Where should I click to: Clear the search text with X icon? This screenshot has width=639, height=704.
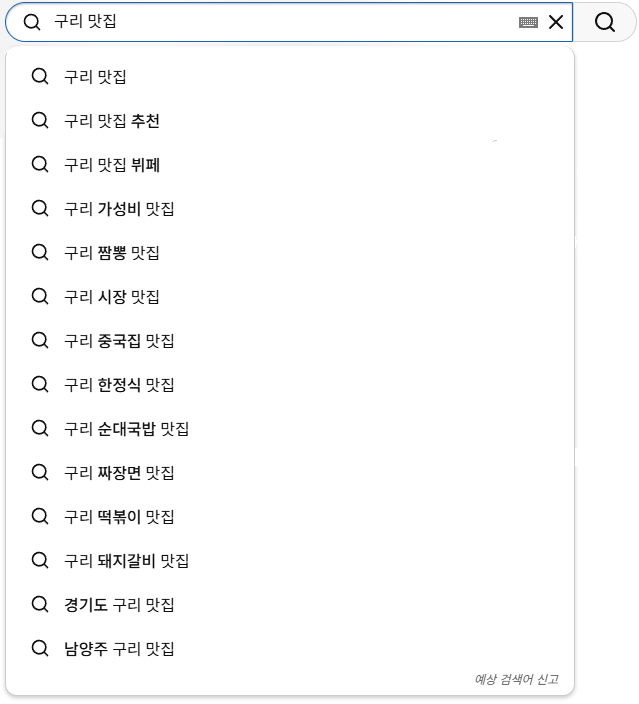pos(556,22)
